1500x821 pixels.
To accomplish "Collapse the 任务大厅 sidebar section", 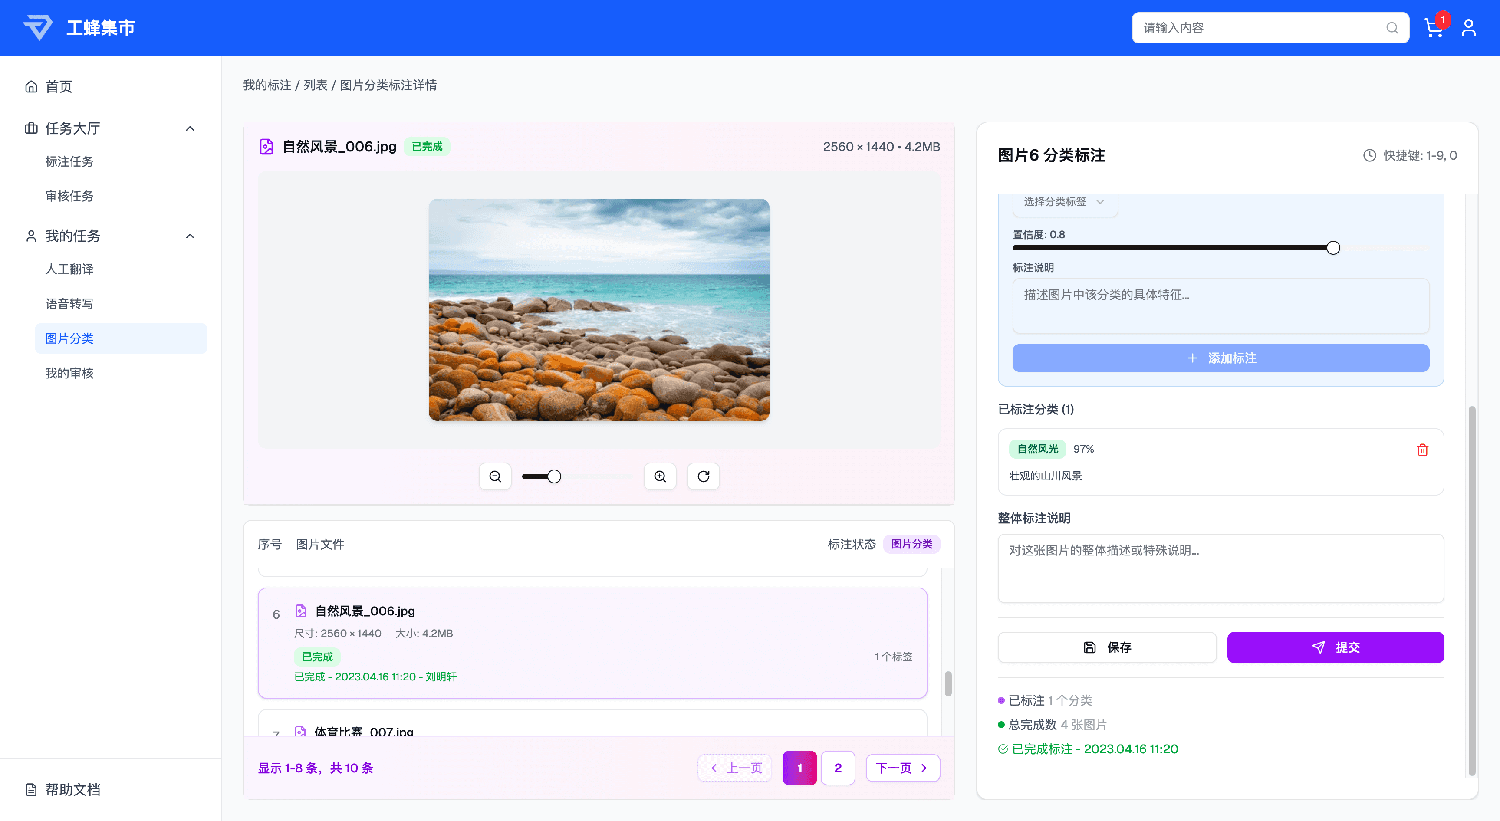I will click(x=189, y=128).
